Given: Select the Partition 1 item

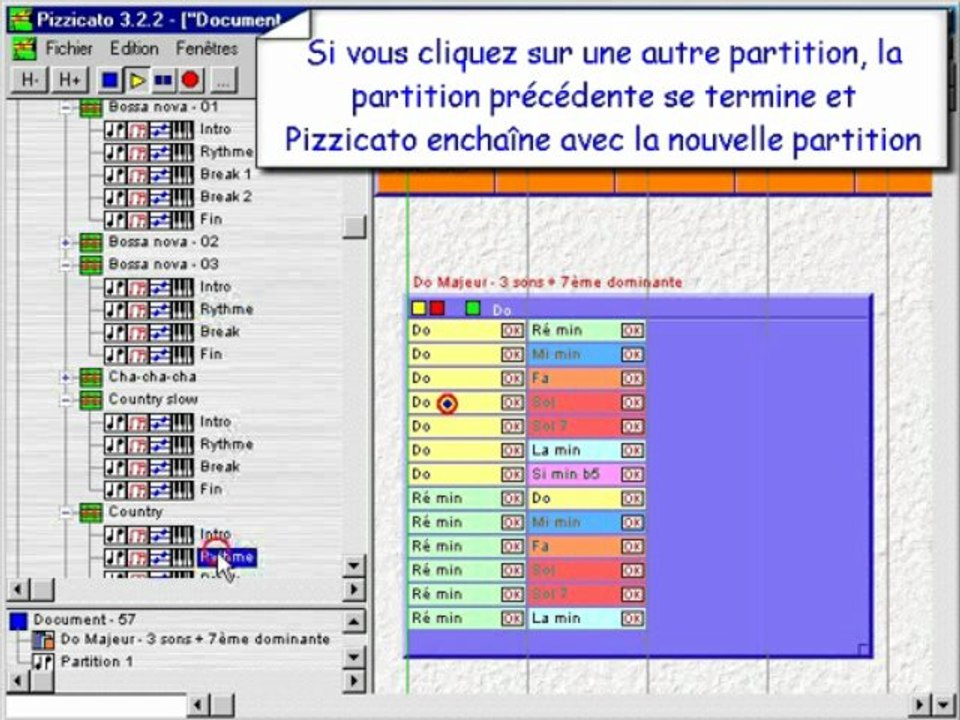Looking at the screenshot, I should pyautogui.click(x=96, y=662).
